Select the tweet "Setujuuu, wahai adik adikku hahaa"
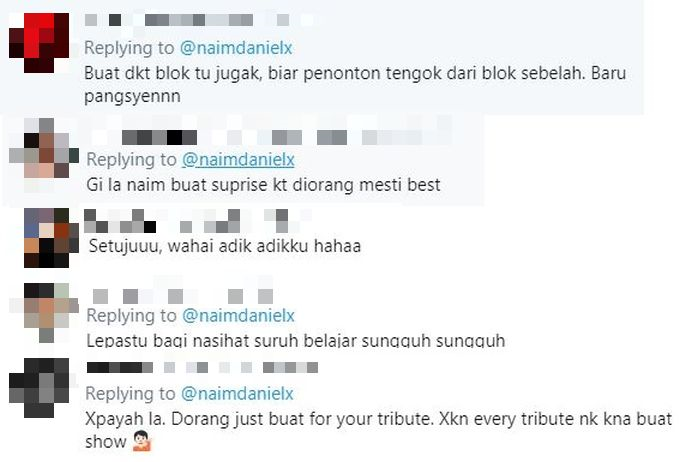The image size is (680, 462). pyautogui.click(x=225, y=246)
